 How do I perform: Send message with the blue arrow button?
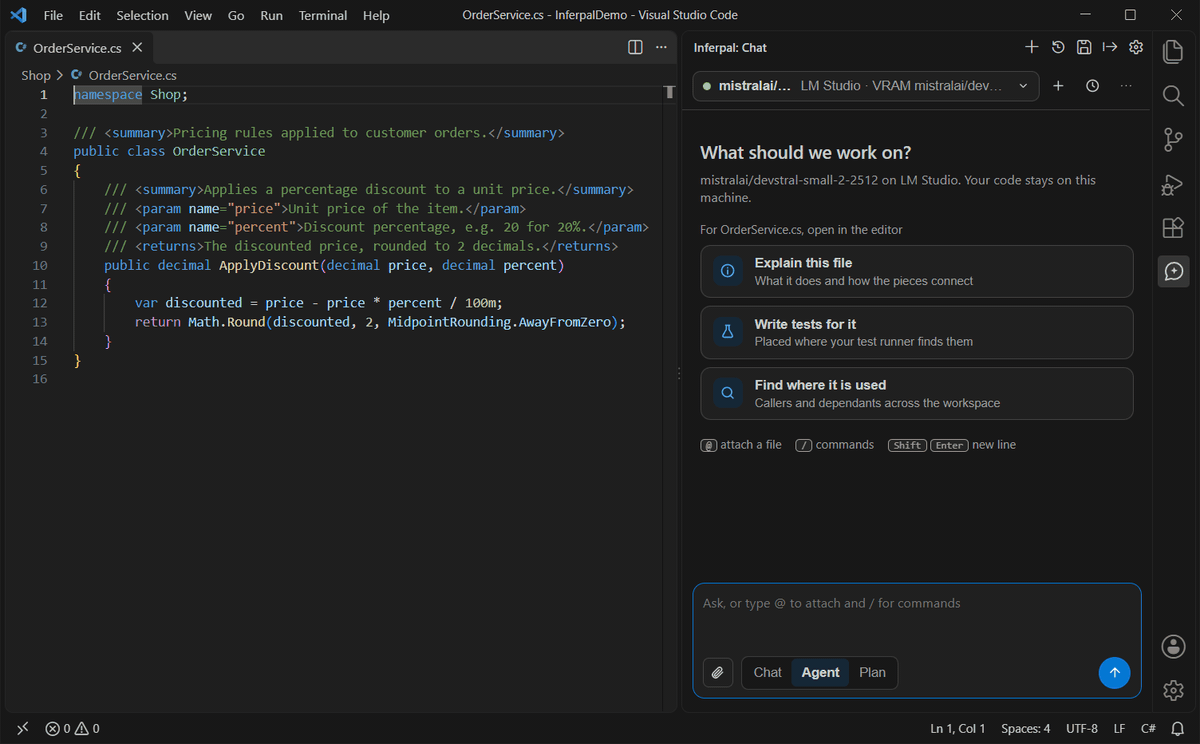[1114, 673]
